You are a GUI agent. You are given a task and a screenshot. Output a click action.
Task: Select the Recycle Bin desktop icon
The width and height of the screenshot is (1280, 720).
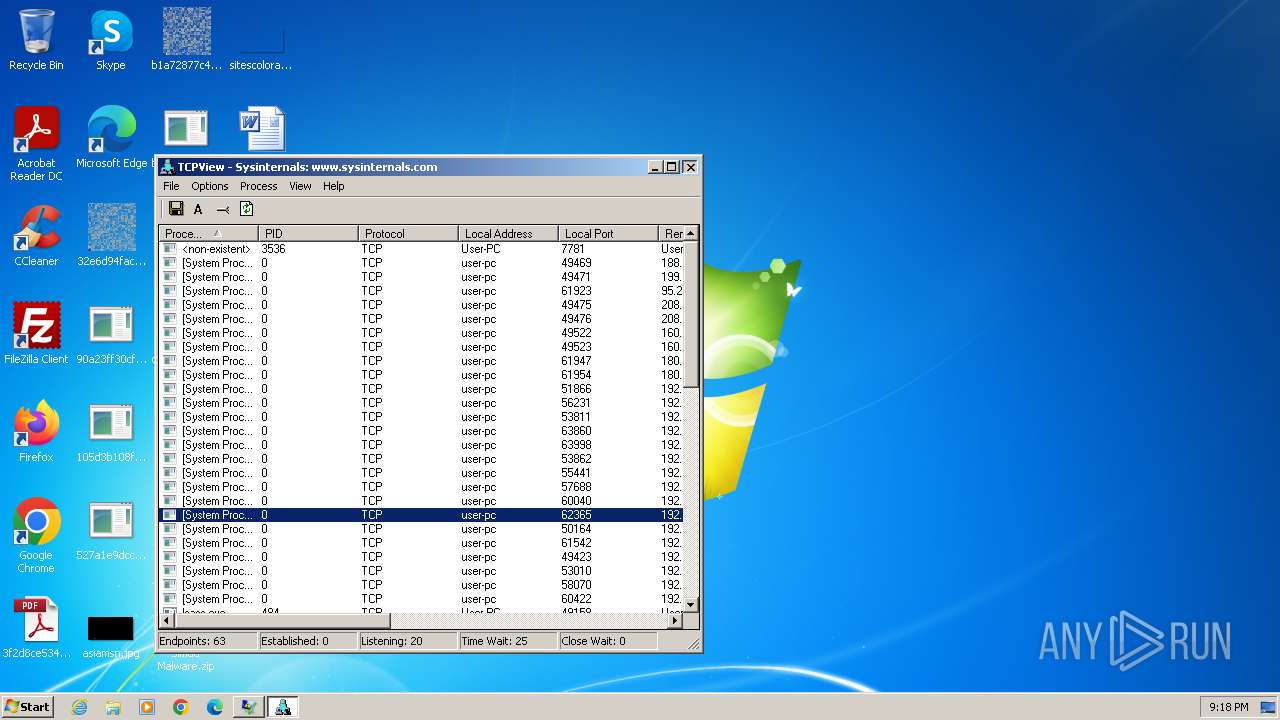(36, 40)
